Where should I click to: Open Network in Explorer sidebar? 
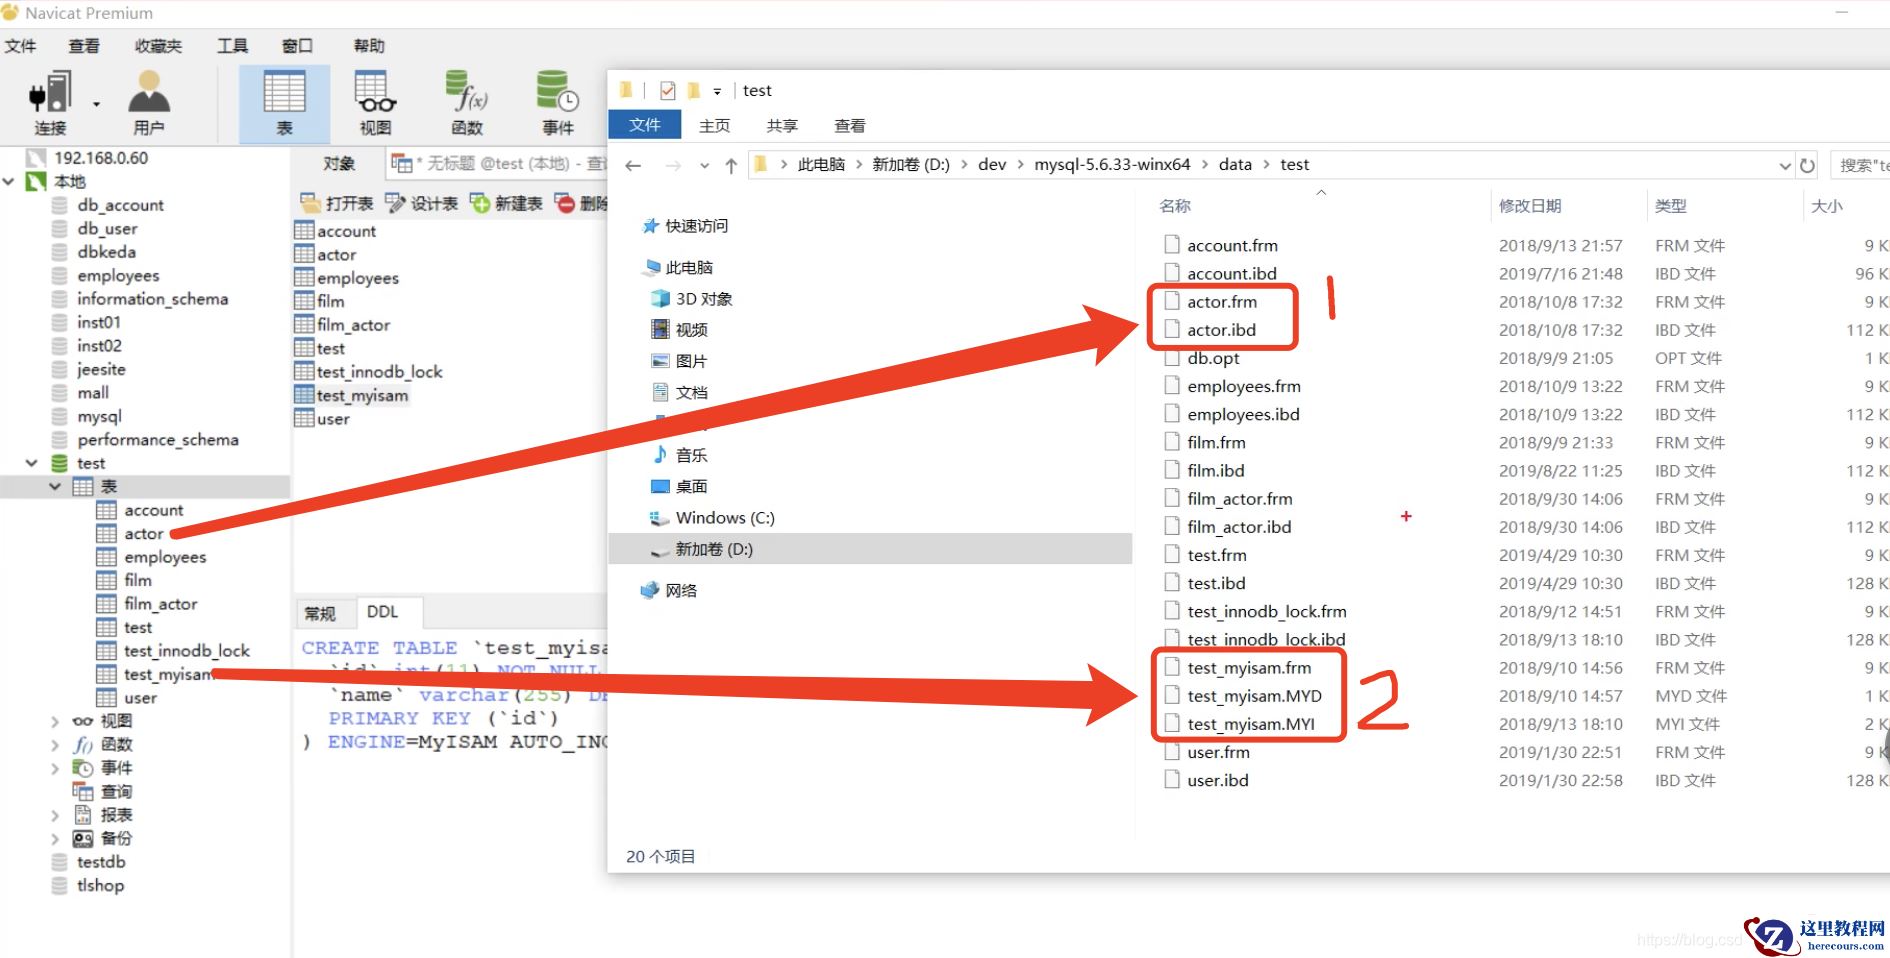668,590
